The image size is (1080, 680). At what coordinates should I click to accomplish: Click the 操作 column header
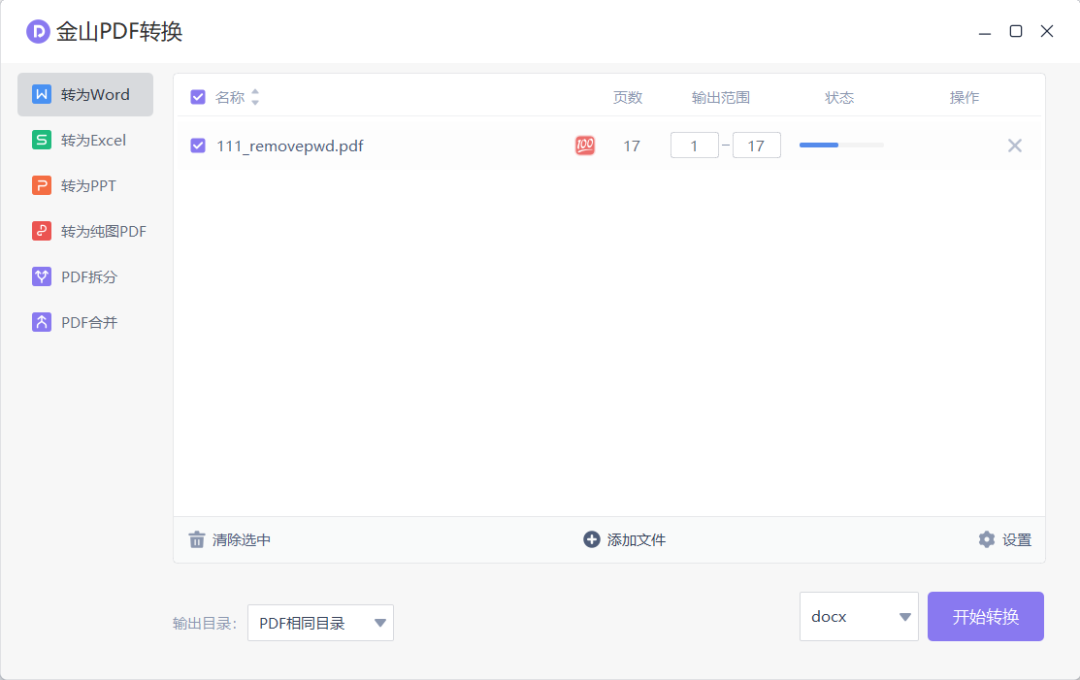(964, 98)
